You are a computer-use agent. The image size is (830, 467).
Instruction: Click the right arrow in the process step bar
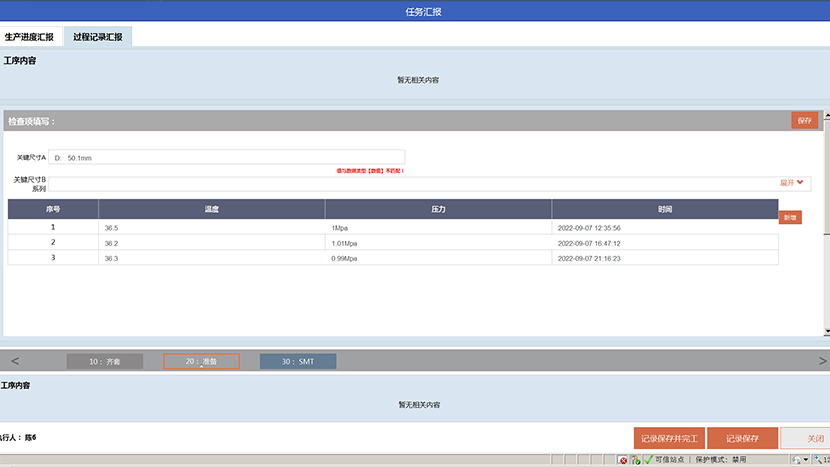[x=822, y=361]
